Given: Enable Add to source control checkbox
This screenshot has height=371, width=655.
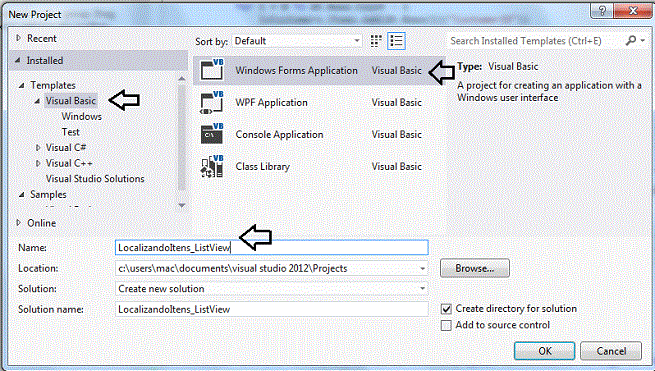Looking at the screenshot, I should pos(446,325).
